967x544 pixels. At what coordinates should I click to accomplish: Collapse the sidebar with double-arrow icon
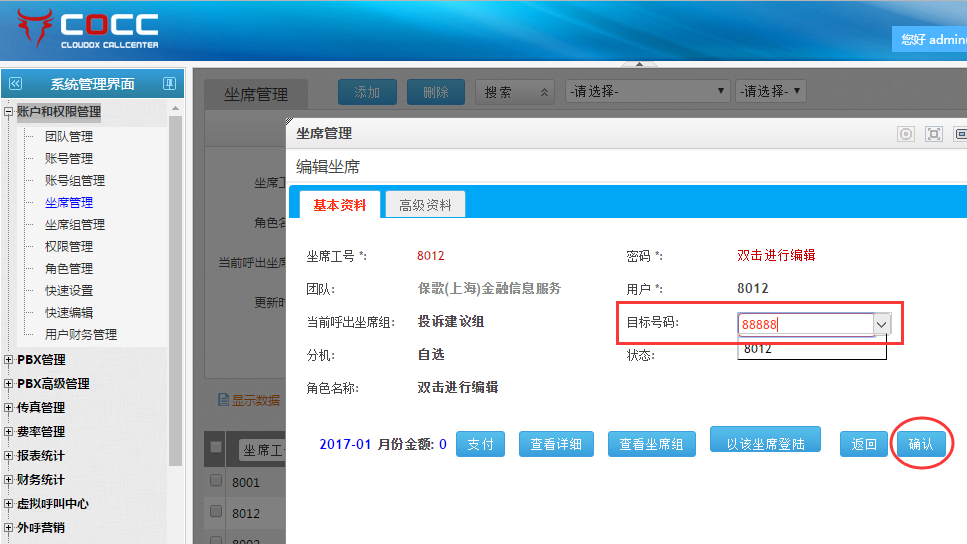tap(15, 84)
